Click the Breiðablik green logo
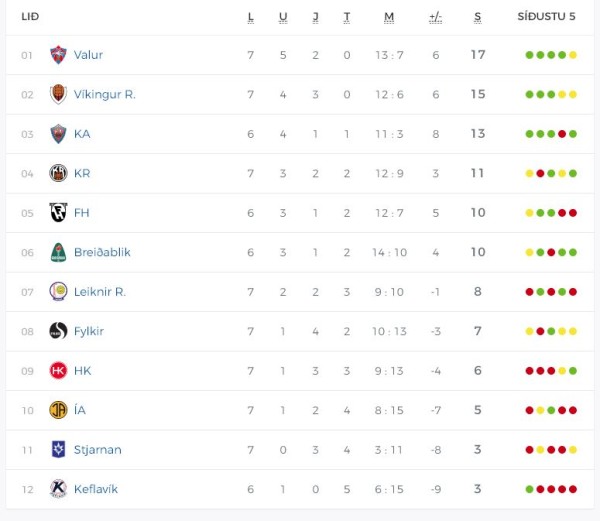Screen dimensions: 600x521 (58, 252)
